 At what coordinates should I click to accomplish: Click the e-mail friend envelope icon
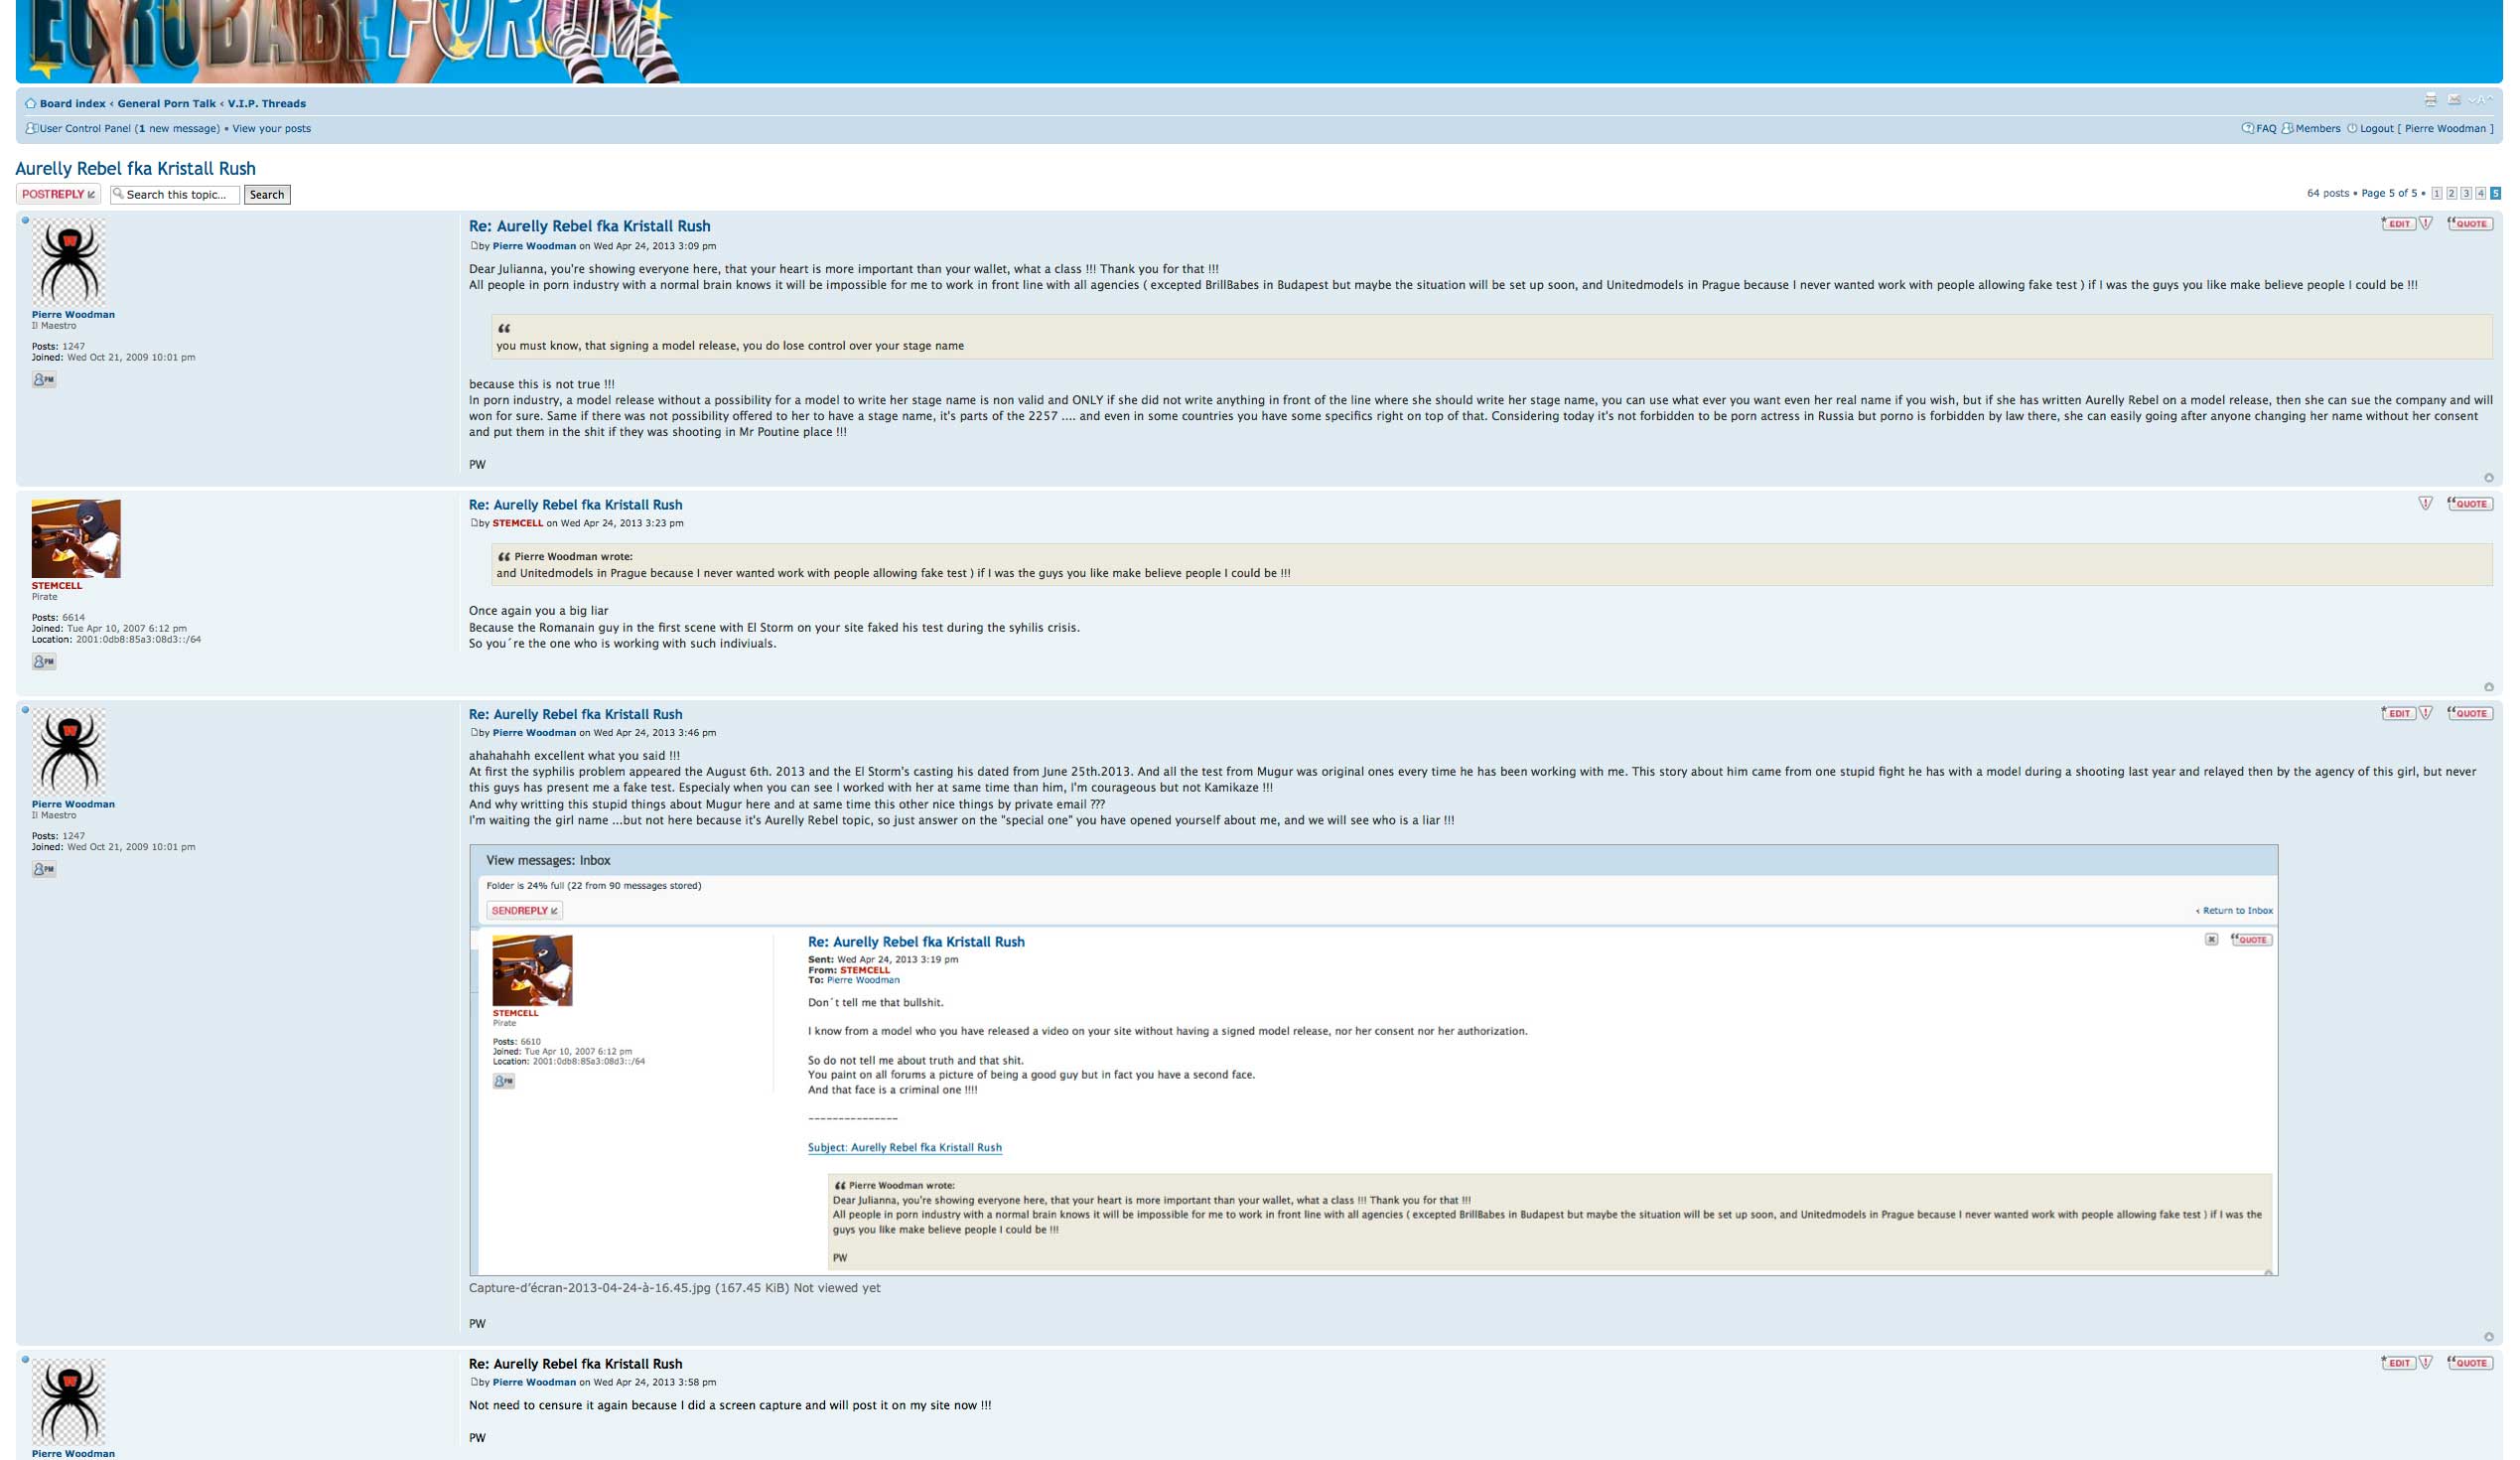pos(2453,100)
